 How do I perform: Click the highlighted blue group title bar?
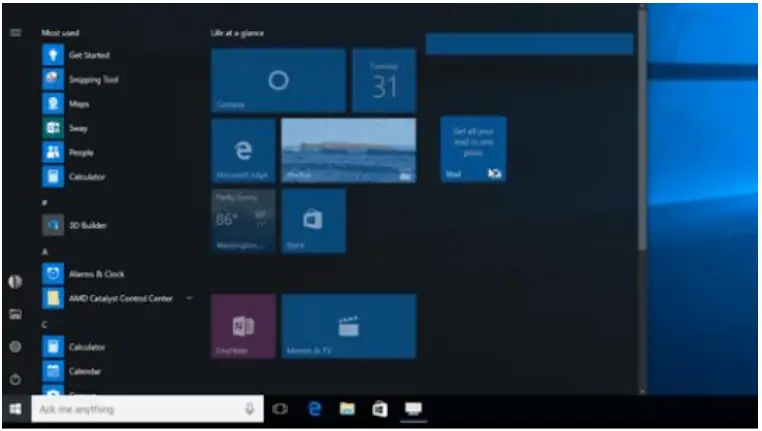(530, 44)
